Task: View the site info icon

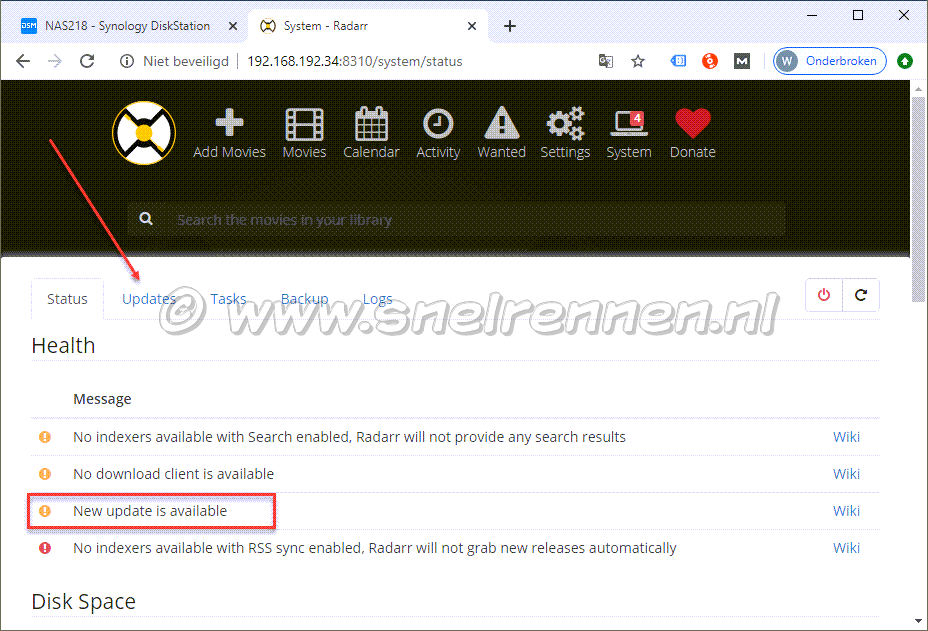Action: tap(127, 61)
